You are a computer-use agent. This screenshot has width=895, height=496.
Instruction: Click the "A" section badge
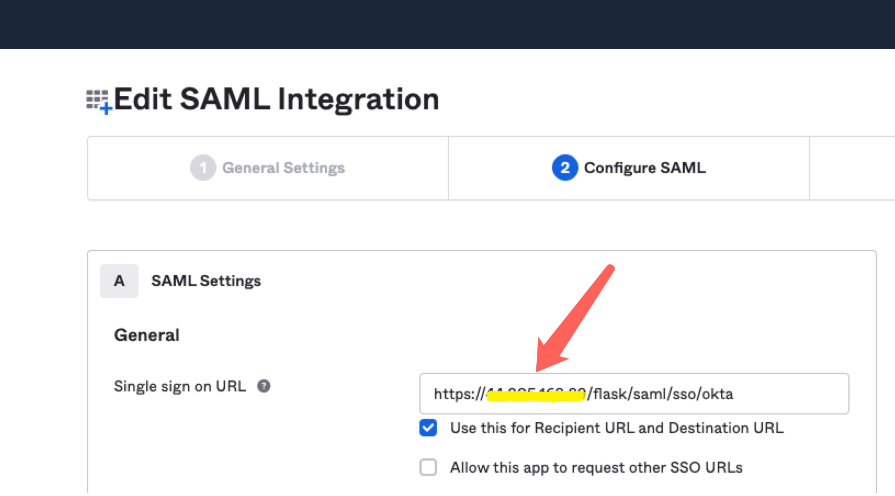point(119,281)
